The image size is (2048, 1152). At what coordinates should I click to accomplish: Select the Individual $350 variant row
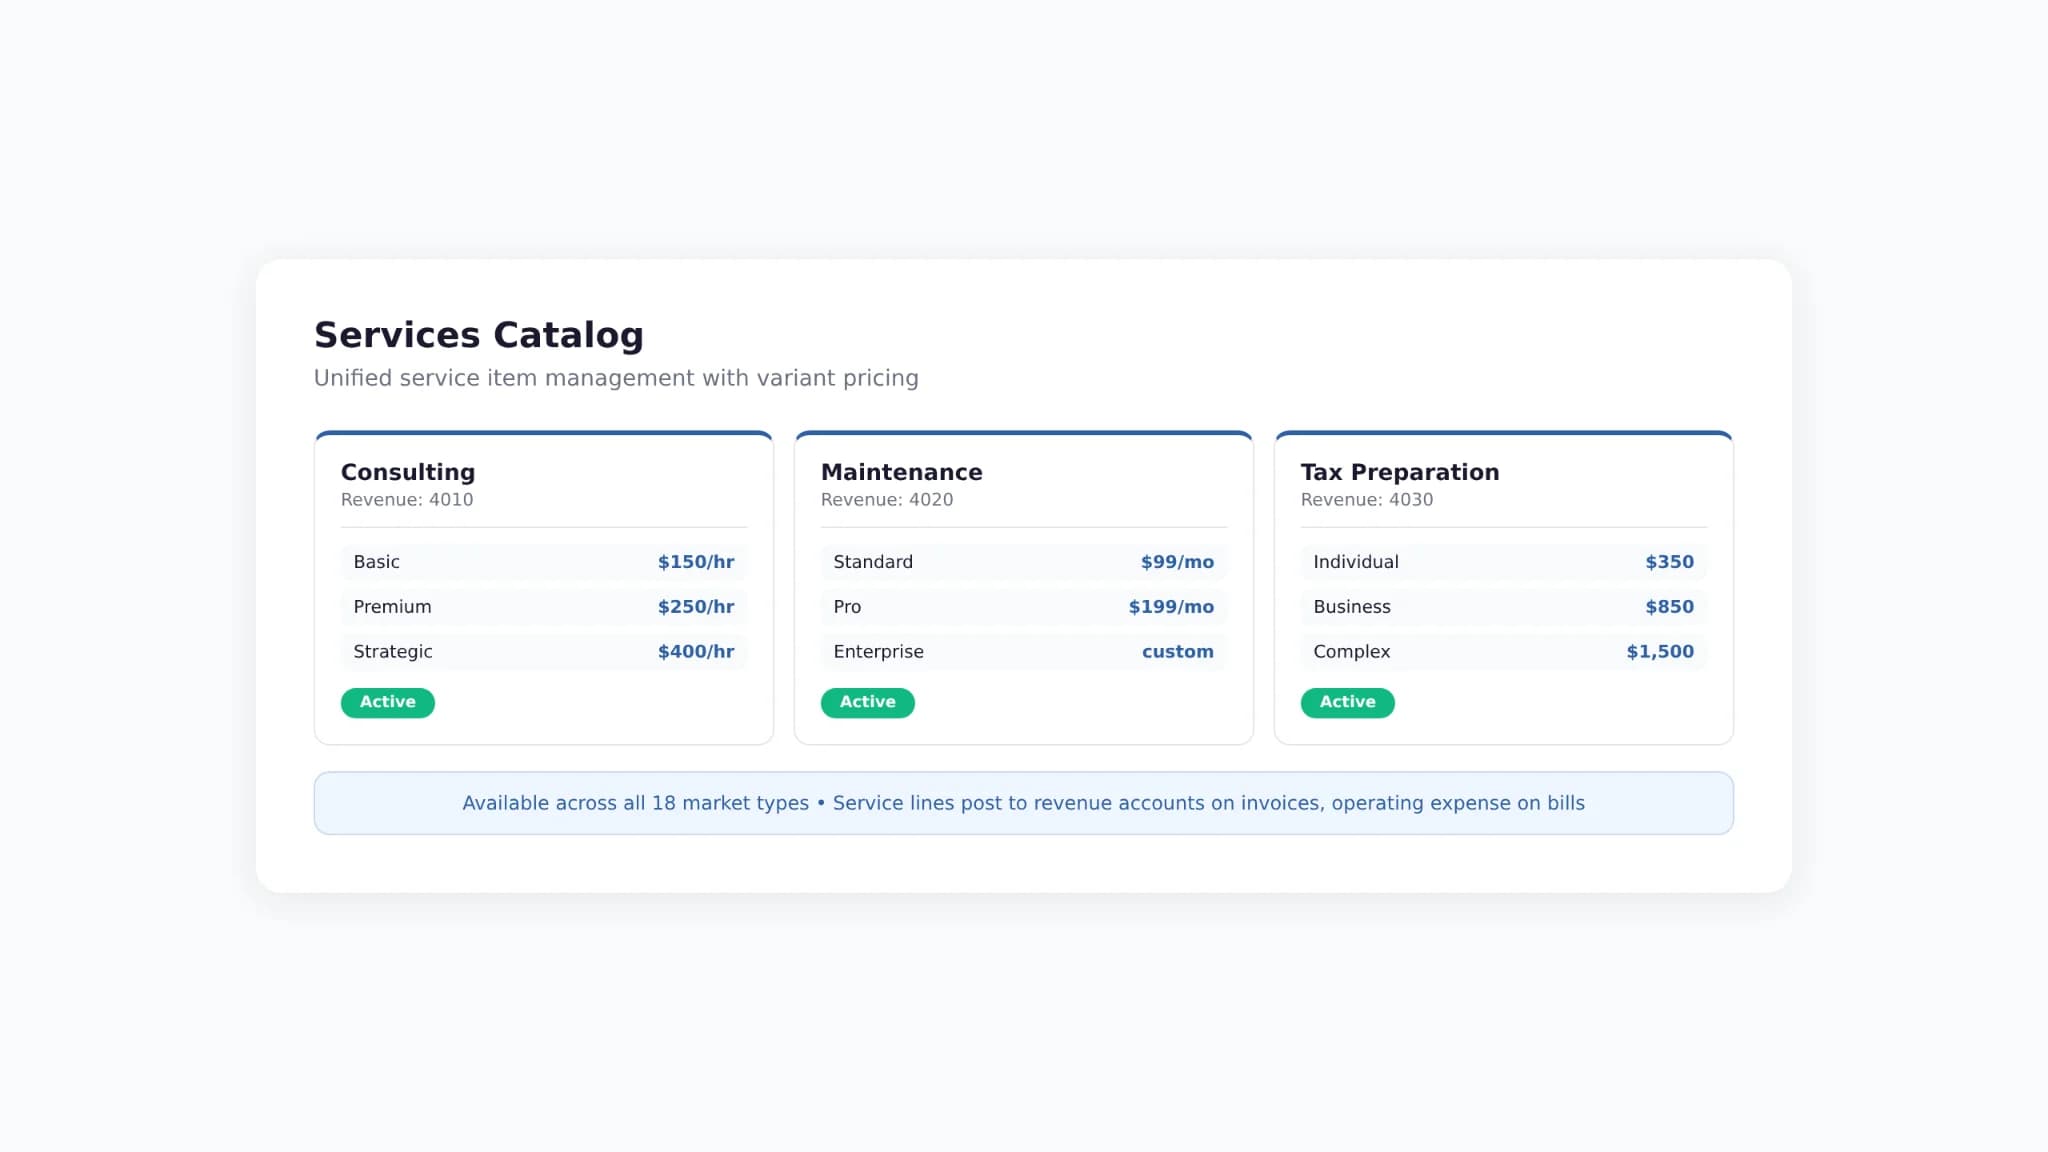[x=1504, y=562]
